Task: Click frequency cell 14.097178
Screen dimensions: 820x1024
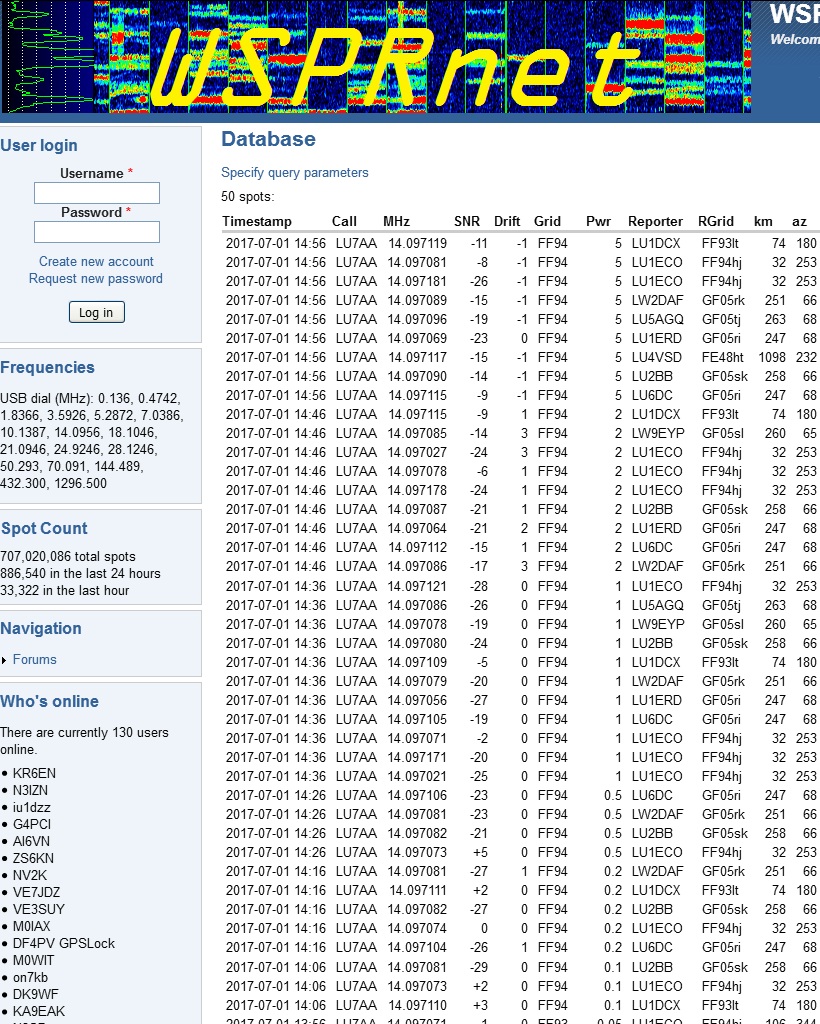Action: pyautogui.click(x=418, y=490)
